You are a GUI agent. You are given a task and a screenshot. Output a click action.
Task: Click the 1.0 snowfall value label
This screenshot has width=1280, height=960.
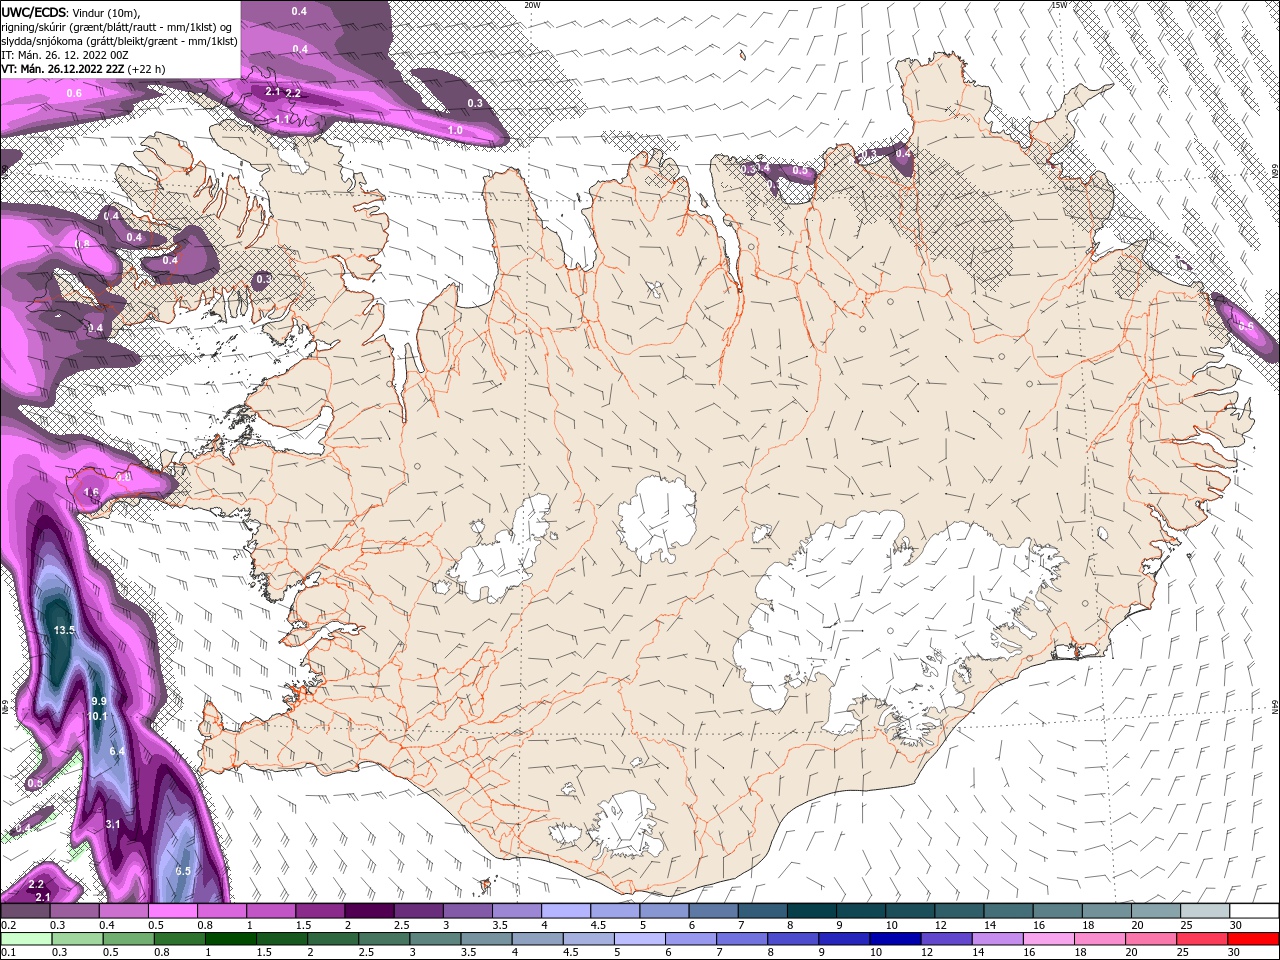(455, 131)
